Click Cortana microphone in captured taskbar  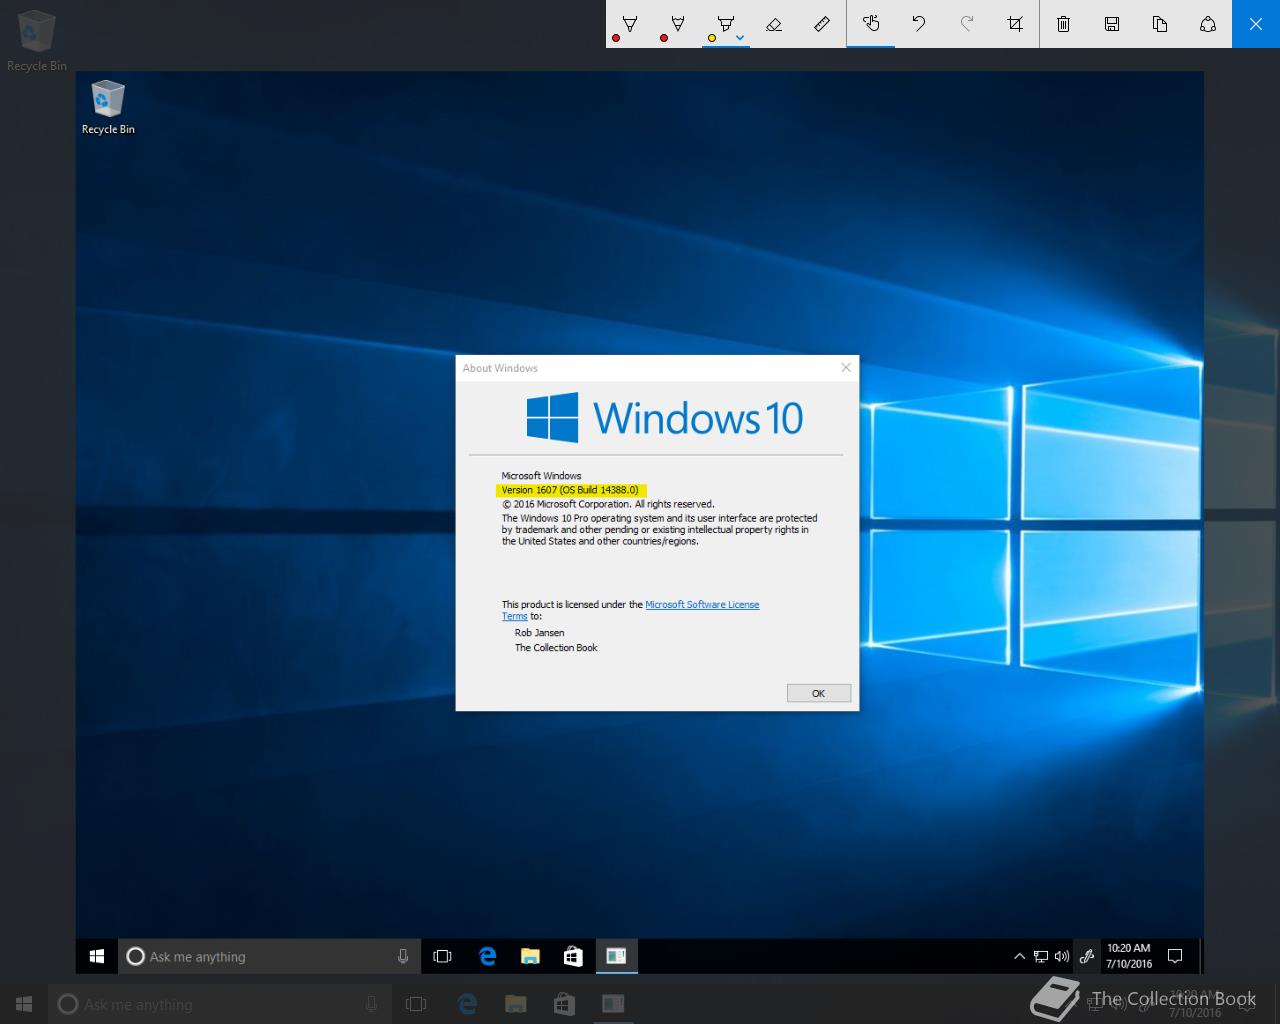coord(403,957)
